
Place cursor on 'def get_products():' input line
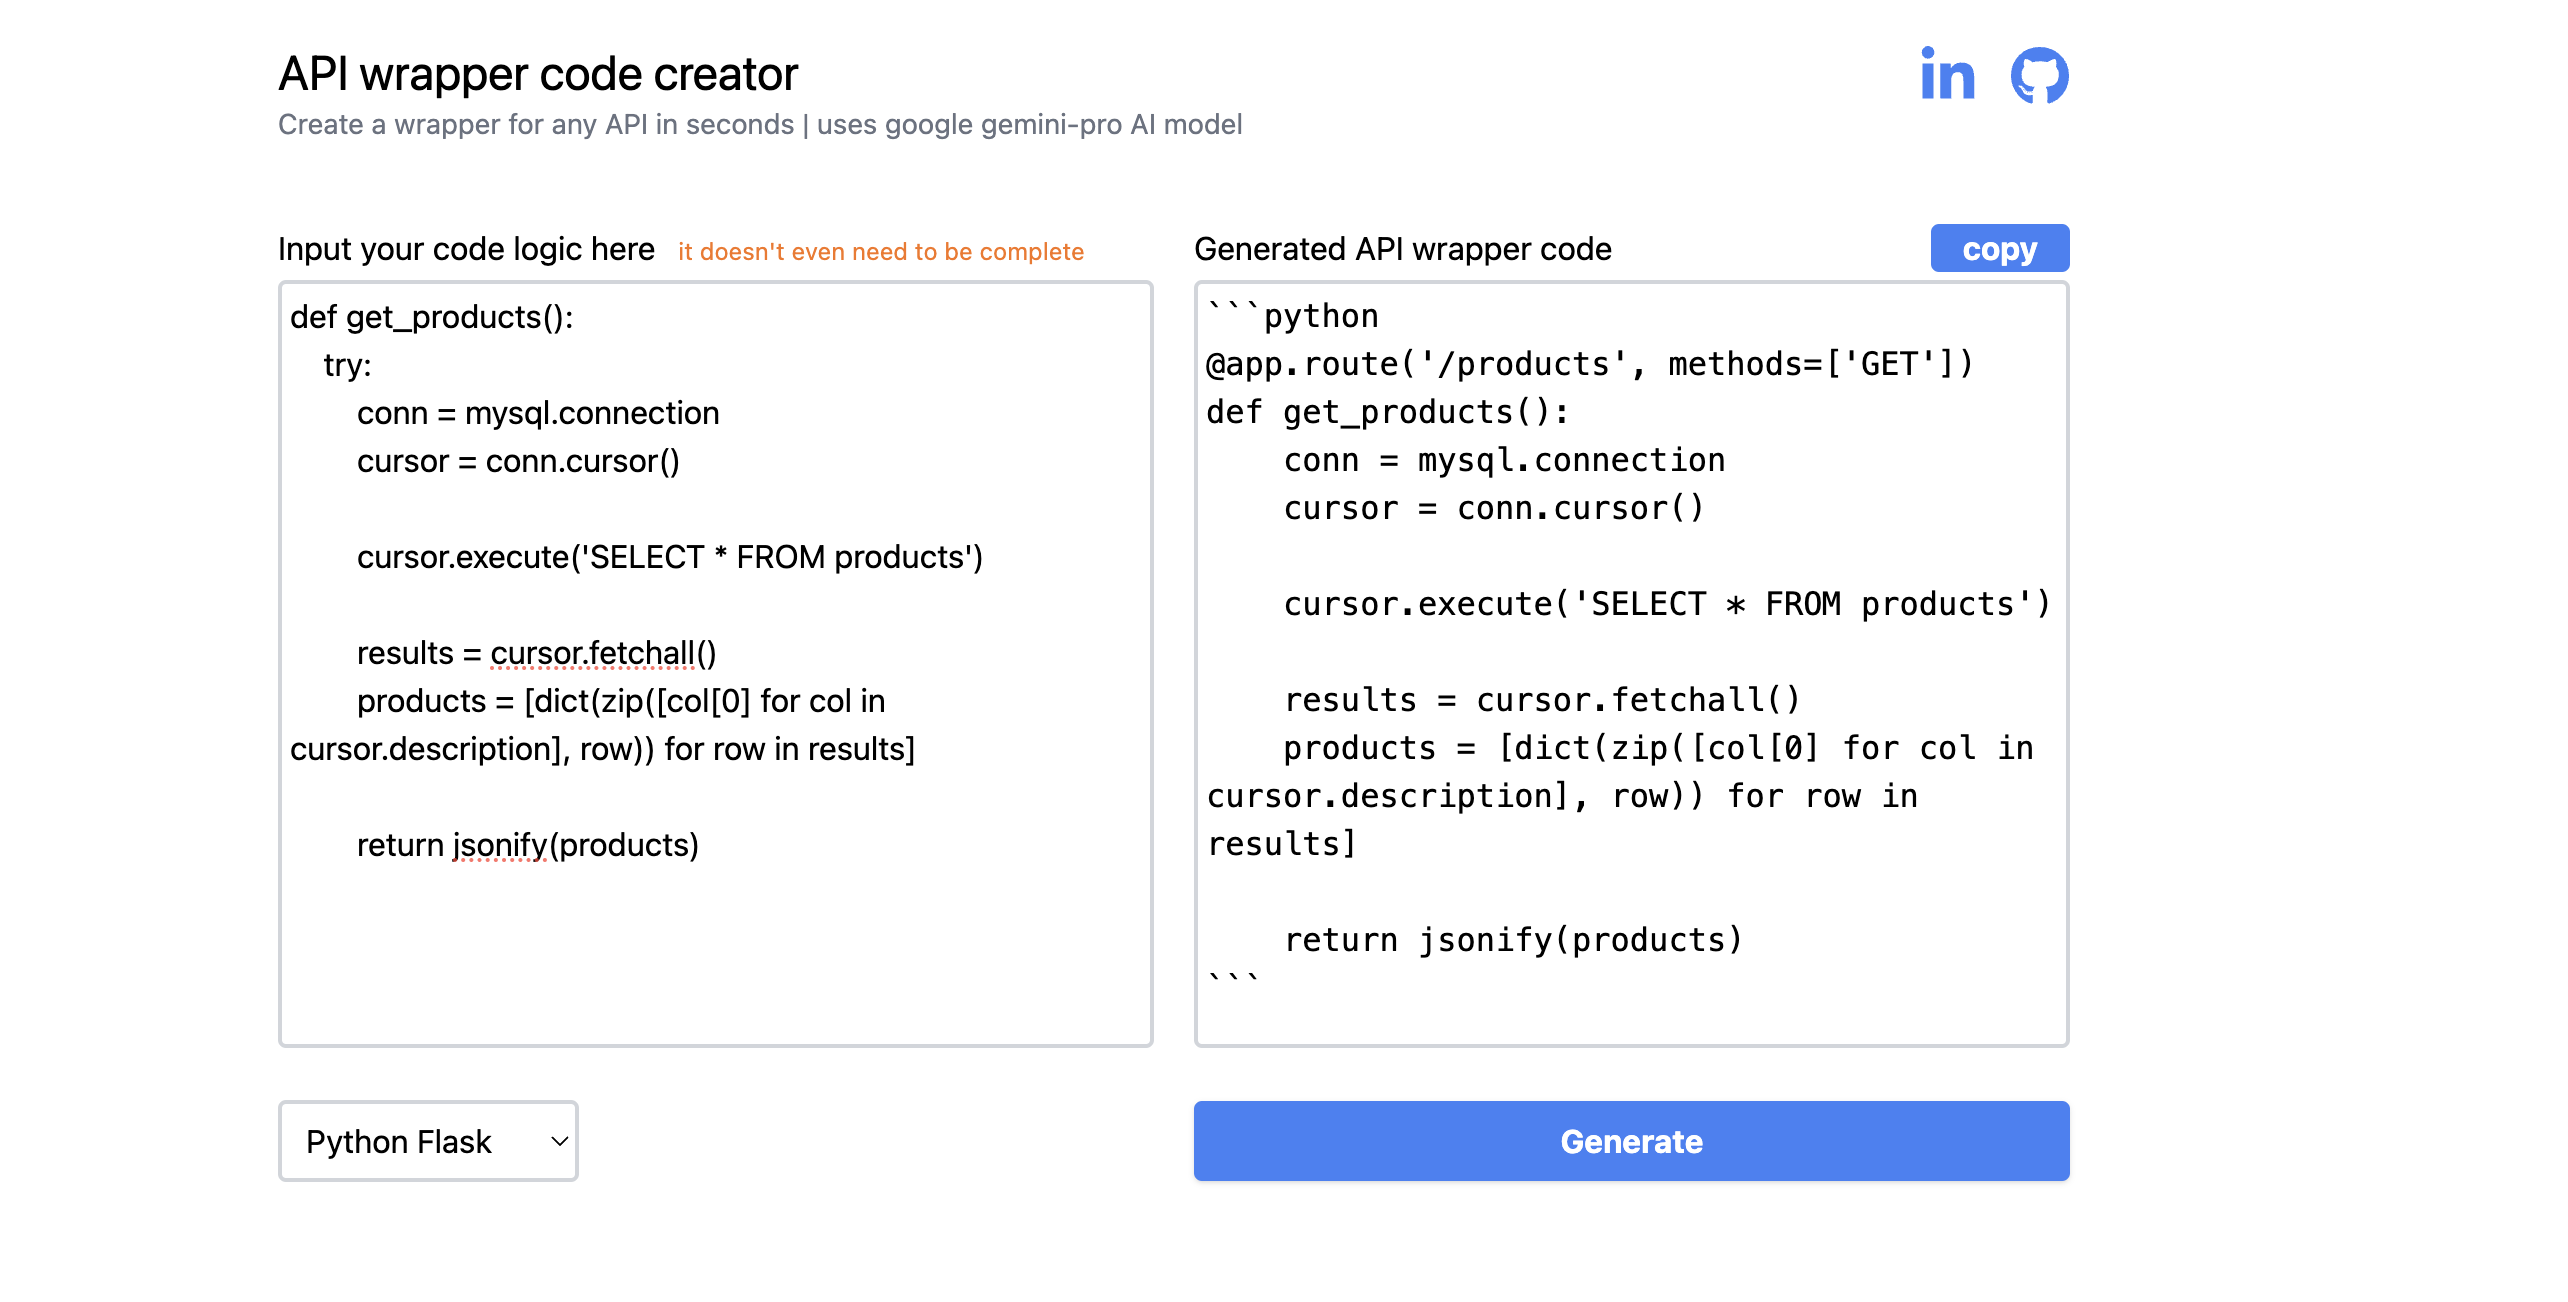point(432,317)
